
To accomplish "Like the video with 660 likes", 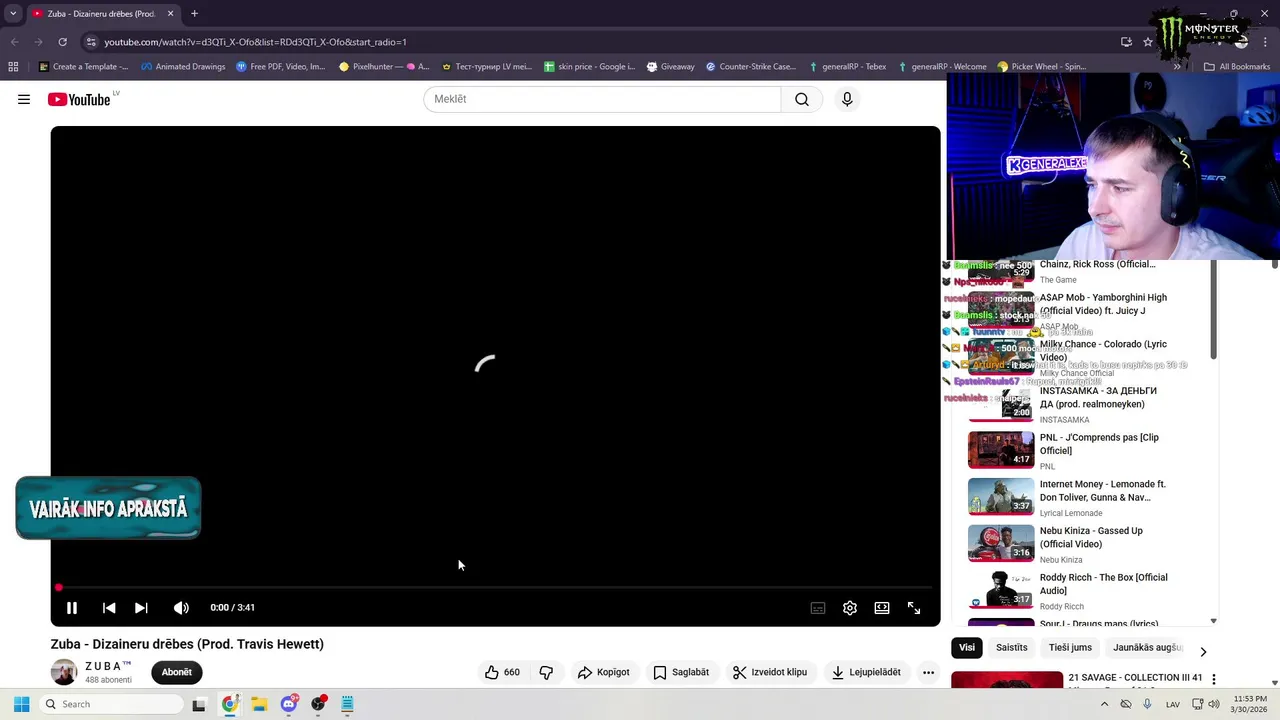I will click(502, 672).
